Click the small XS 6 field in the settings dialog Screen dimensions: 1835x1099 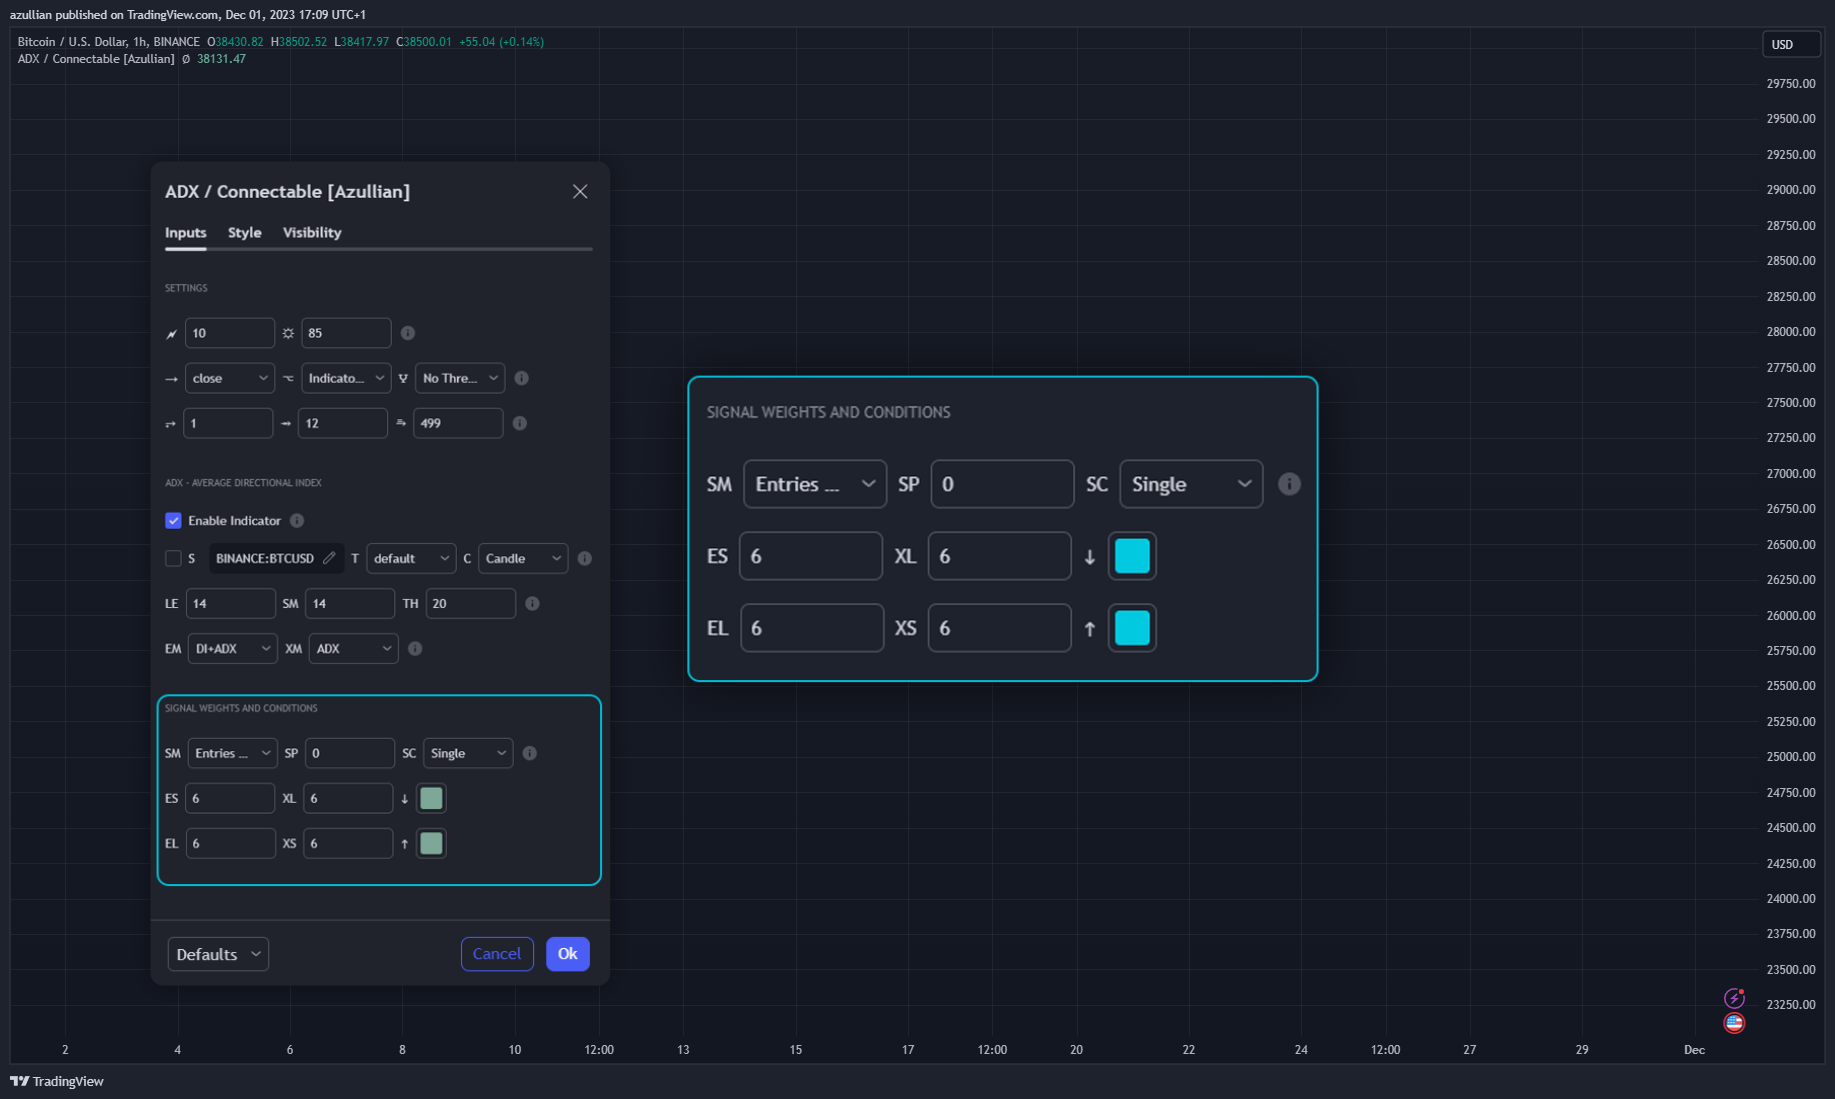pos(348,843)
